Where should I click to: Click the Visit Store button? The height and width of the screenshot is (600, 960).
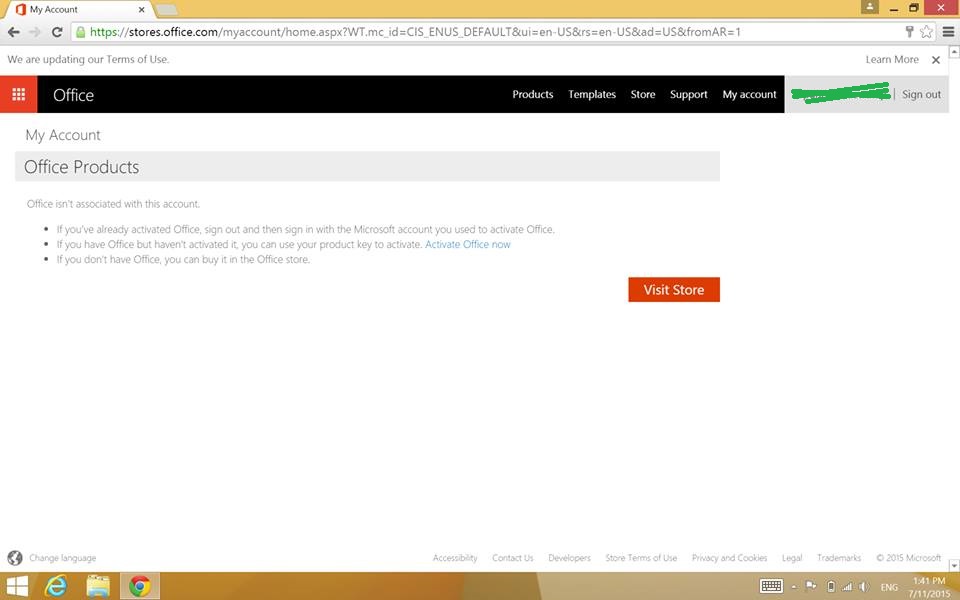673,290
